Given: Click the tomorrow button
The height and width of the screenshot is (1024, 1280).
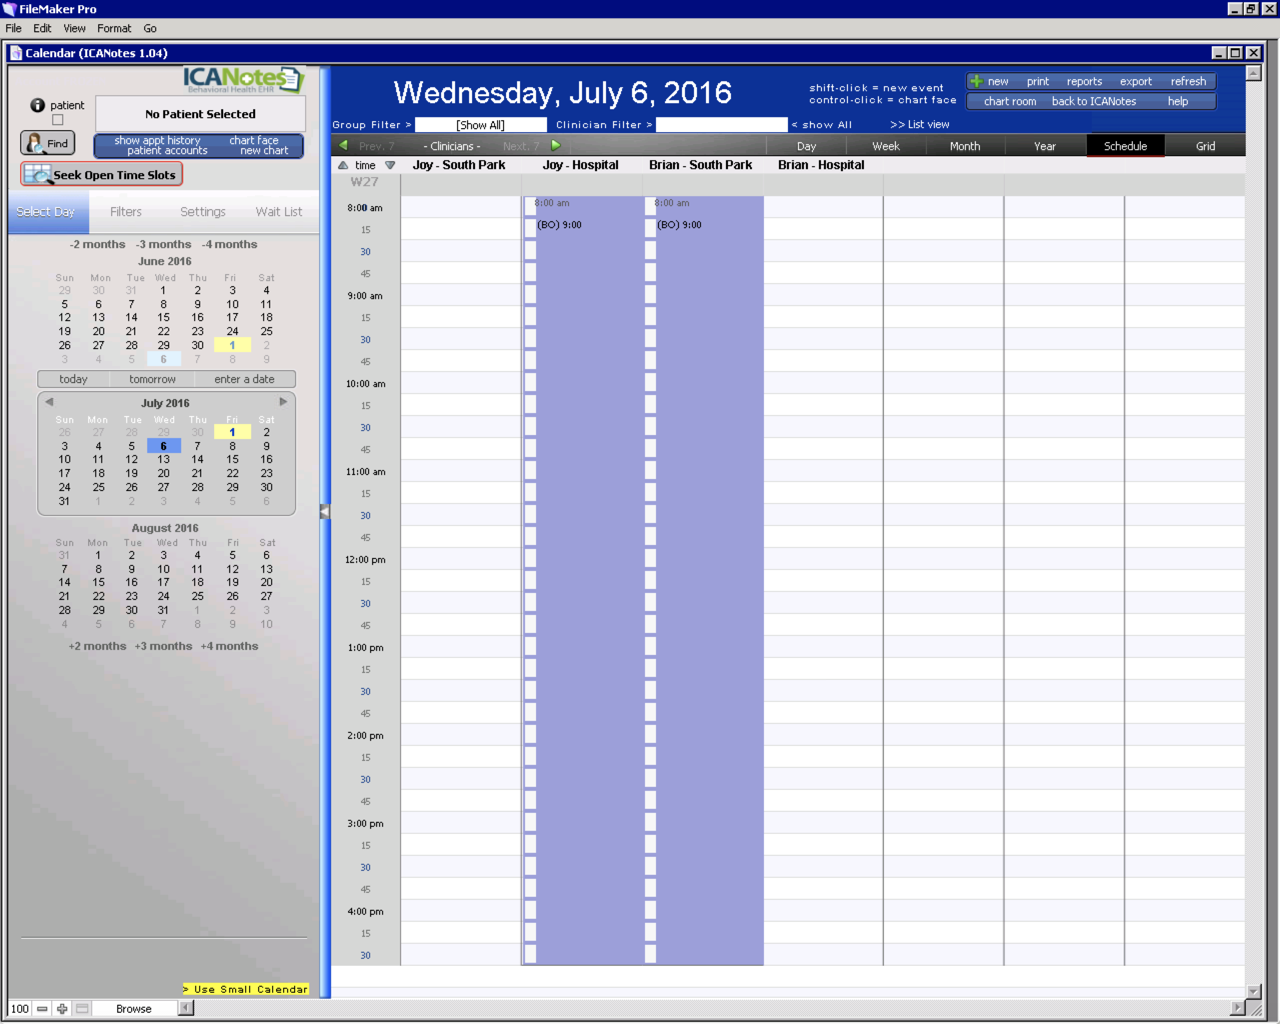Looking at the screenshot, I should (152, 380).
